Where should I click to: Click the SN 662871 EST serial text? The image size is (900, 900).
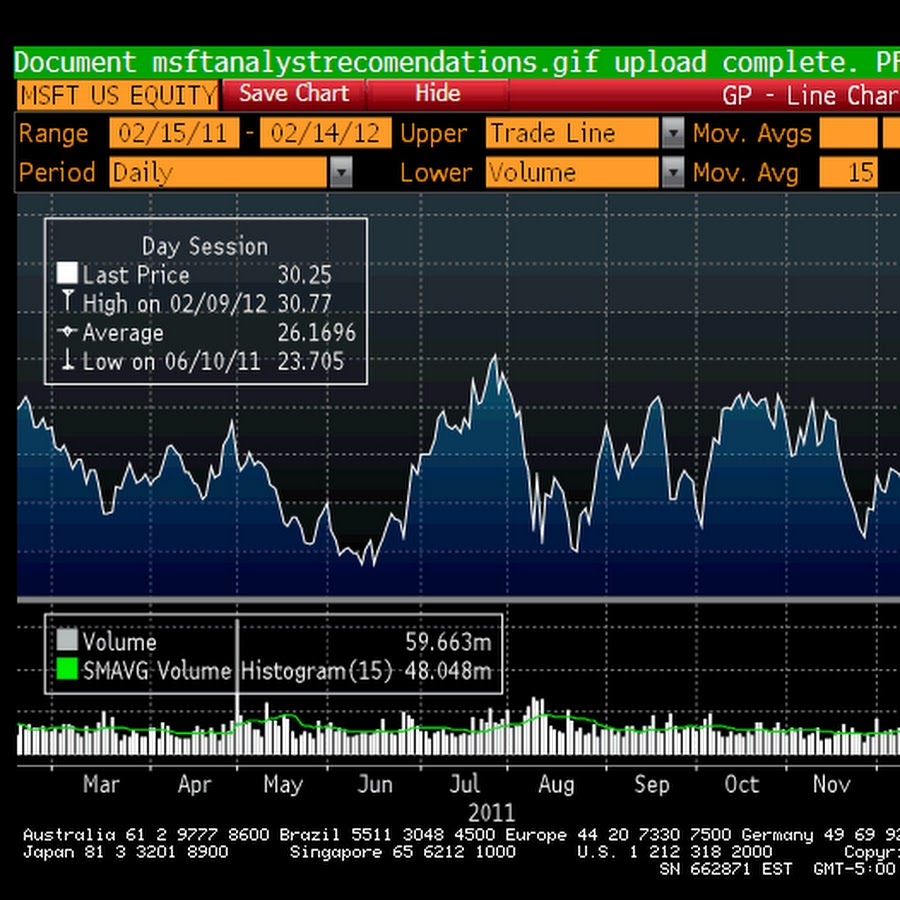[x=726, y=869]
